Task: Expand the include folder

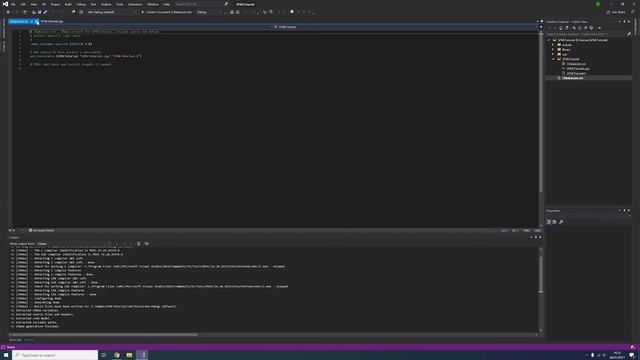Action: (553, 45)
